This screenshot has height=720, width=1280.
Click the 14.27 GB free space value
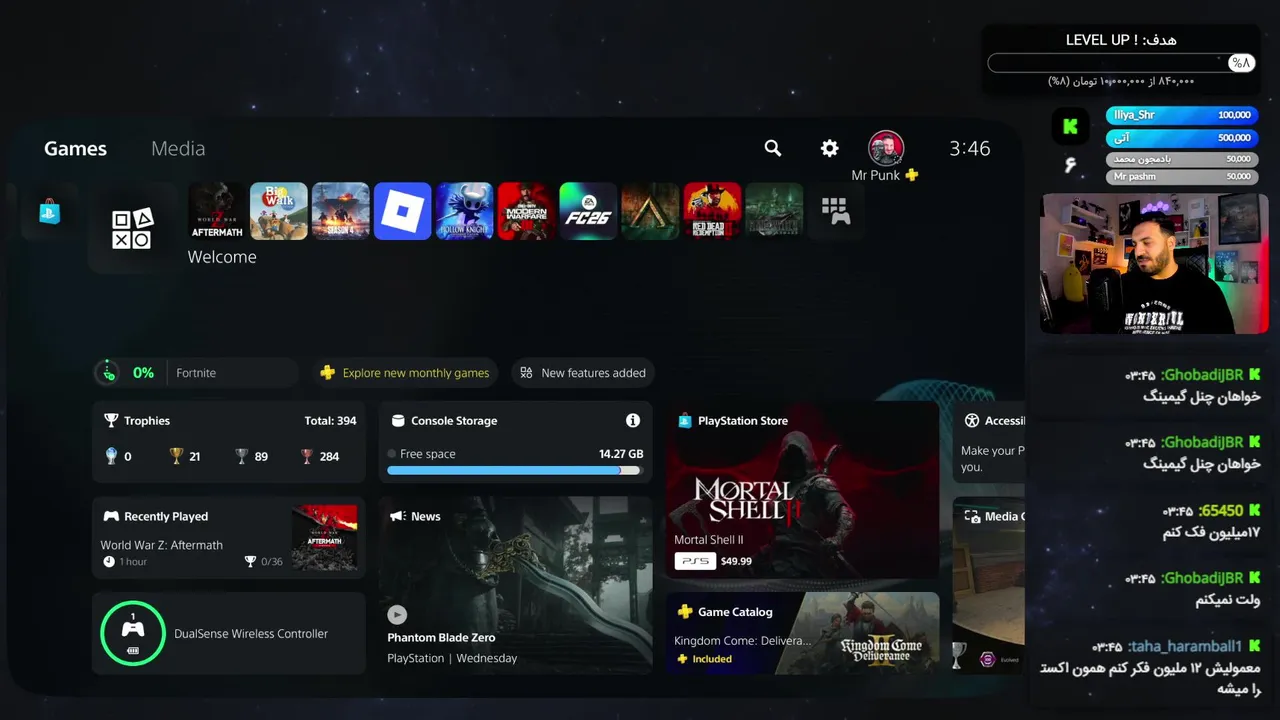click(621, 454)
